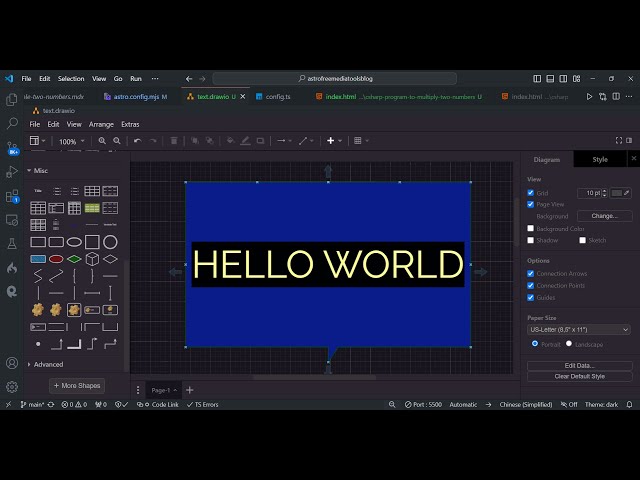Switch to the Style tab
The height and width of the screenshot is (480, 640).
point(600,159)
